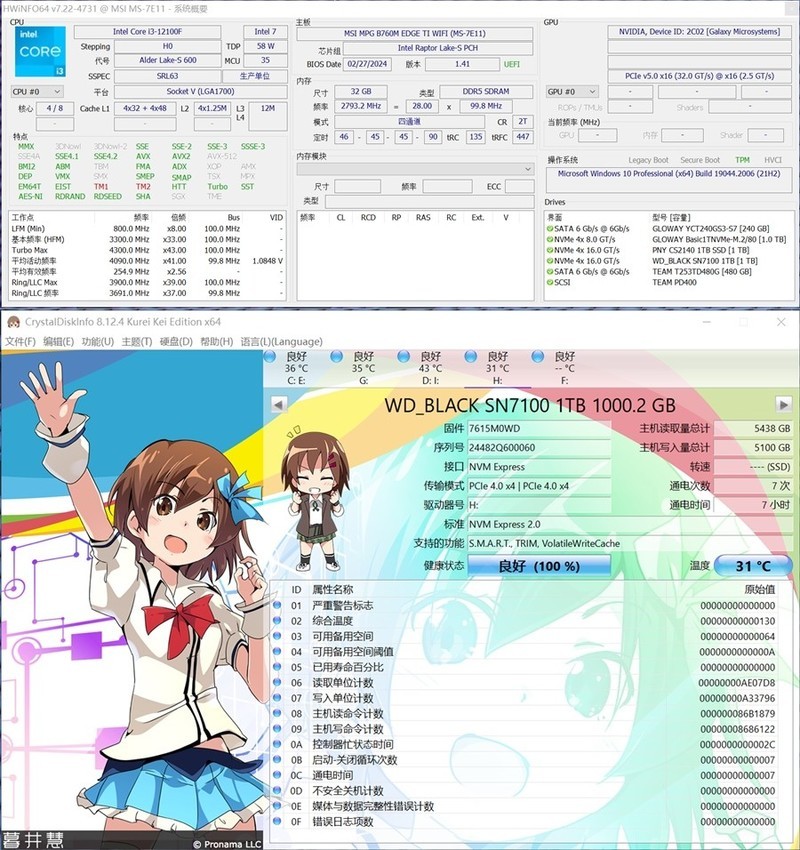Screen dimensions: 800x850
Task: Click the Secure Boot status indicator
Action: (700, 160)
